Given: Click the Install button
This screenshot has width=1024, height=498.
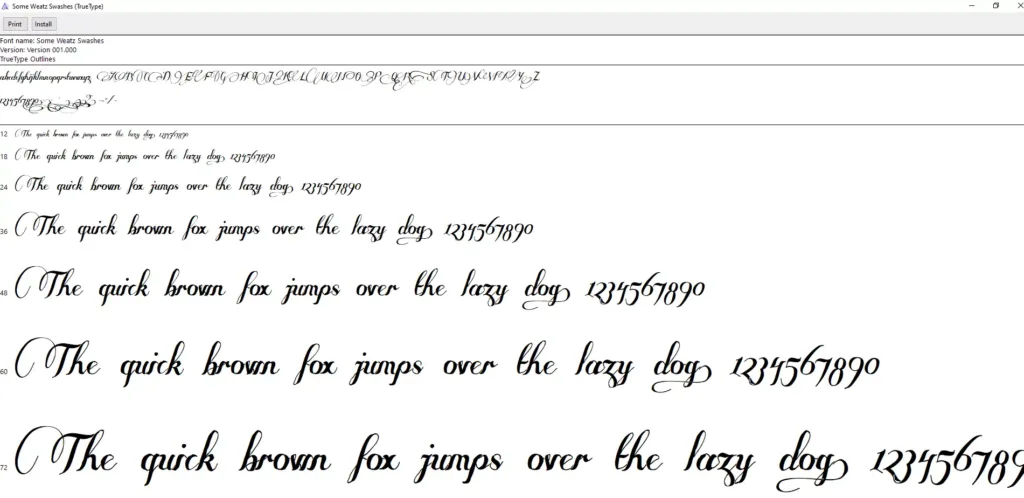Looking at the screenshot, I should (43, 24).
